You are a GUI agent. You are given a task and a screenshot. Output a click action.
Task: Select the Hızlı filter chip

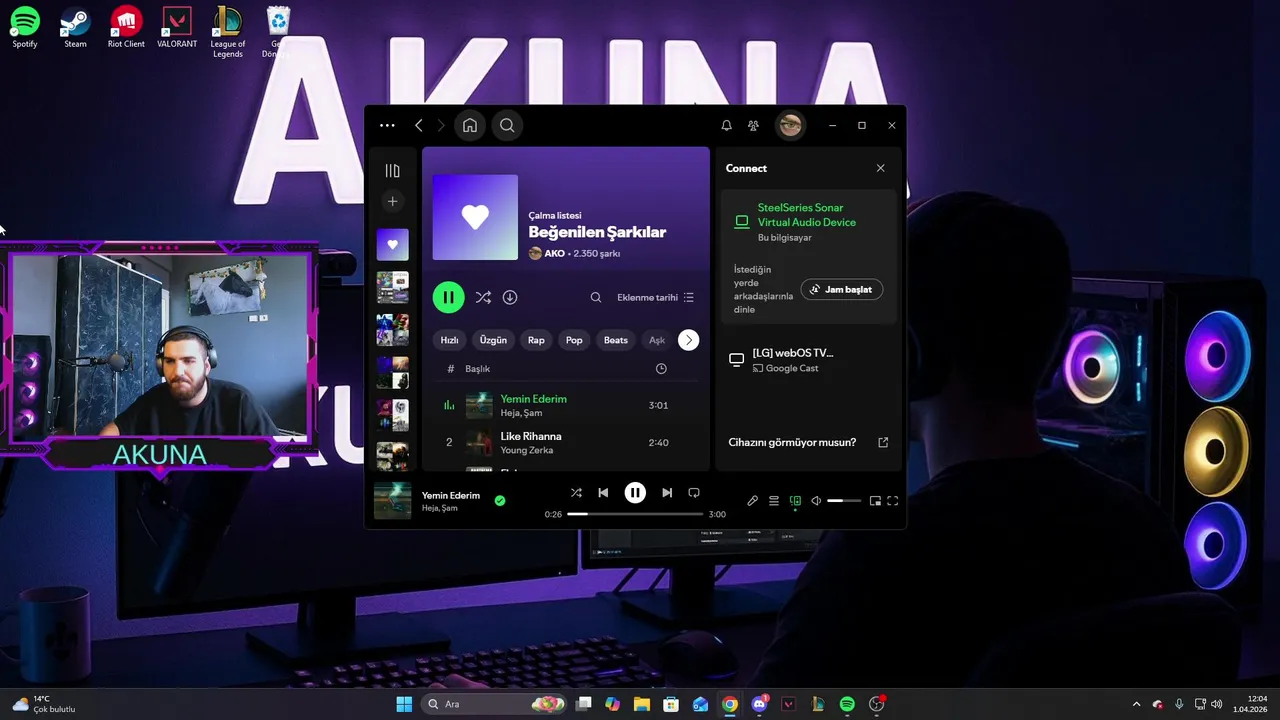(450, 340)
